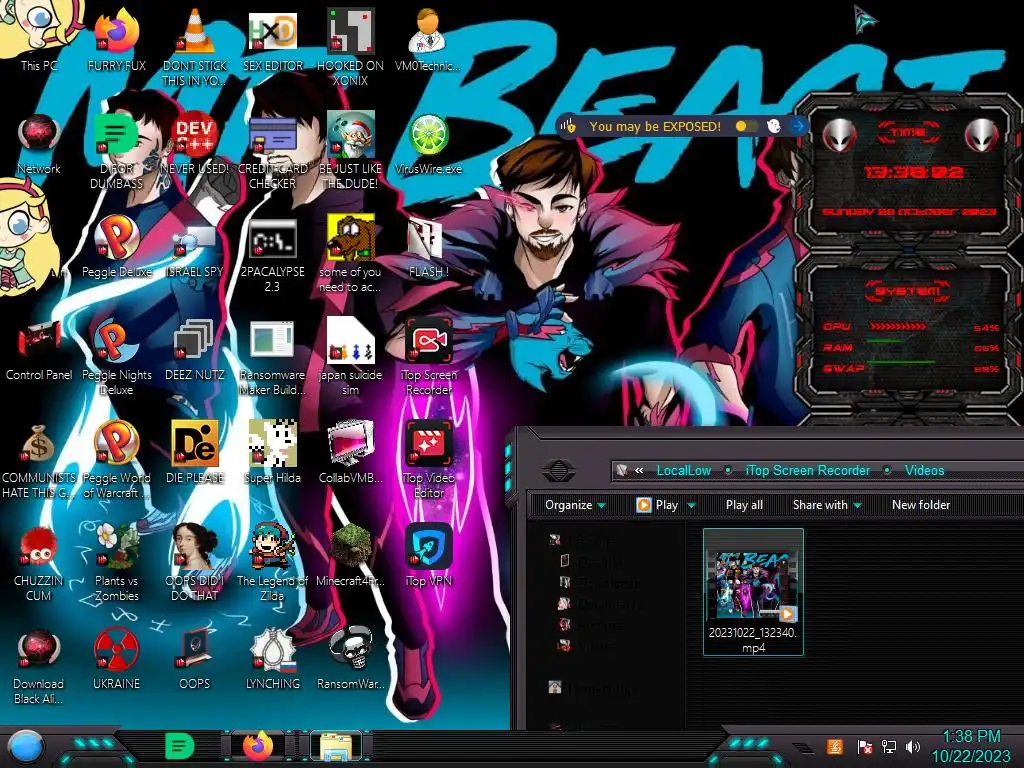1024x768 pixels.
Task: Switch to the File Explorer taskbar button
Action: point(336,746)
